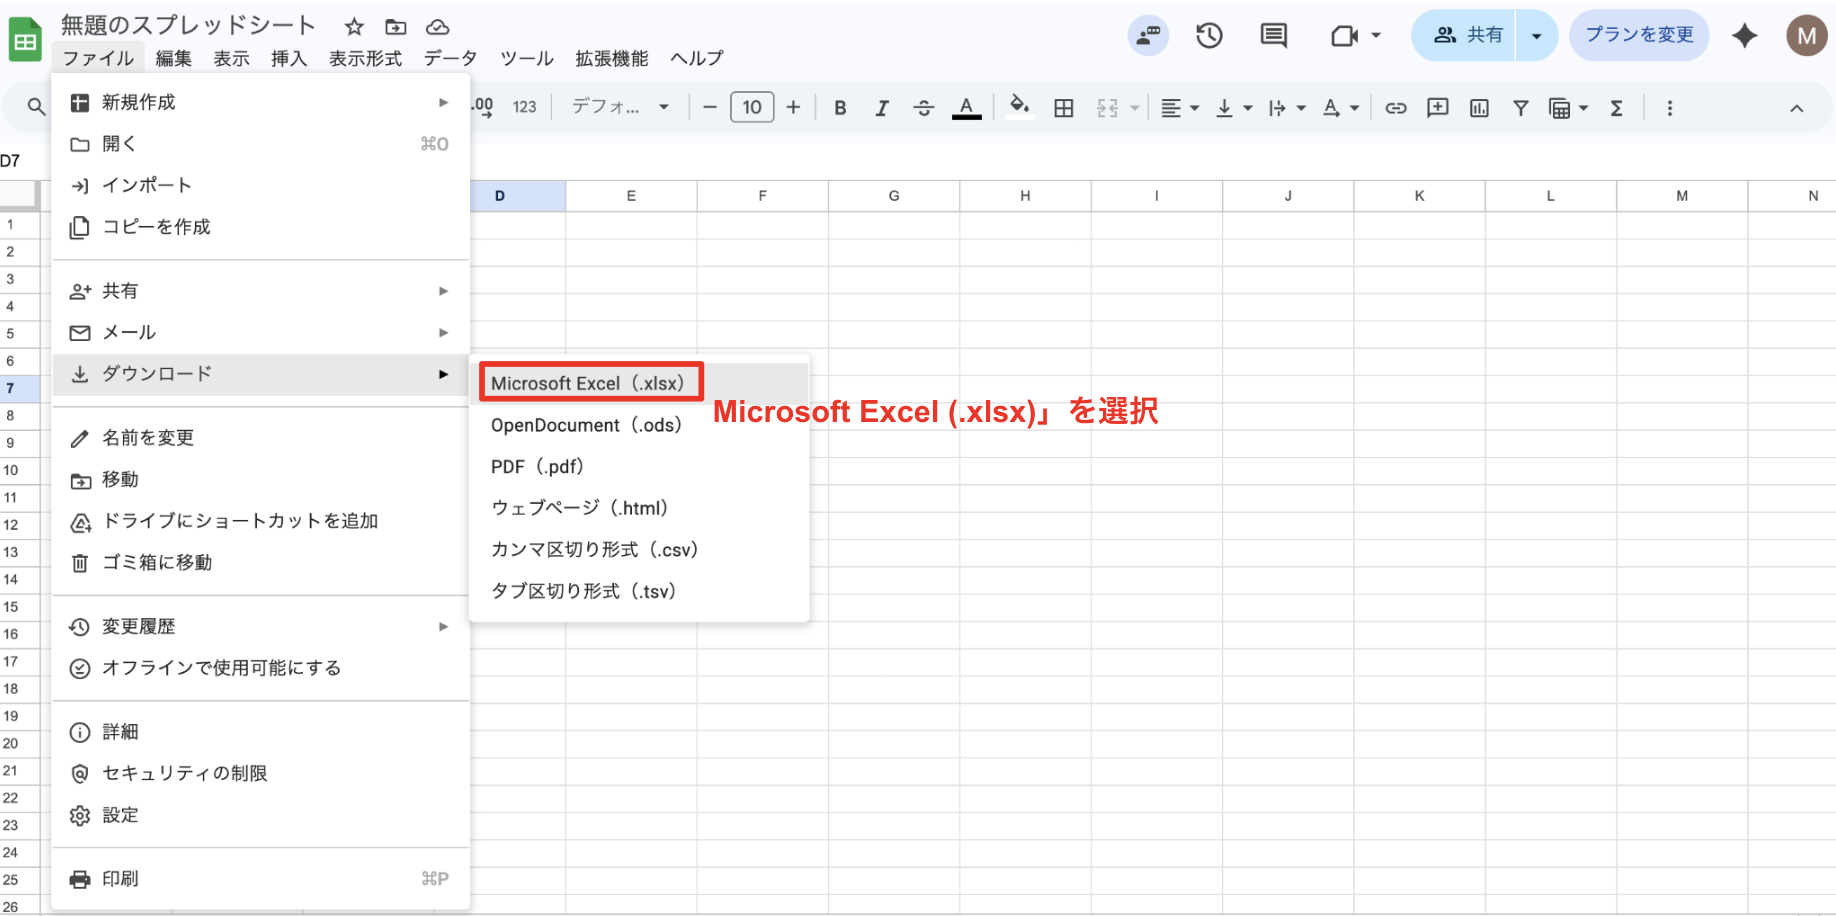Expand the 新規作成 submenu

click(x=260, y=102)
